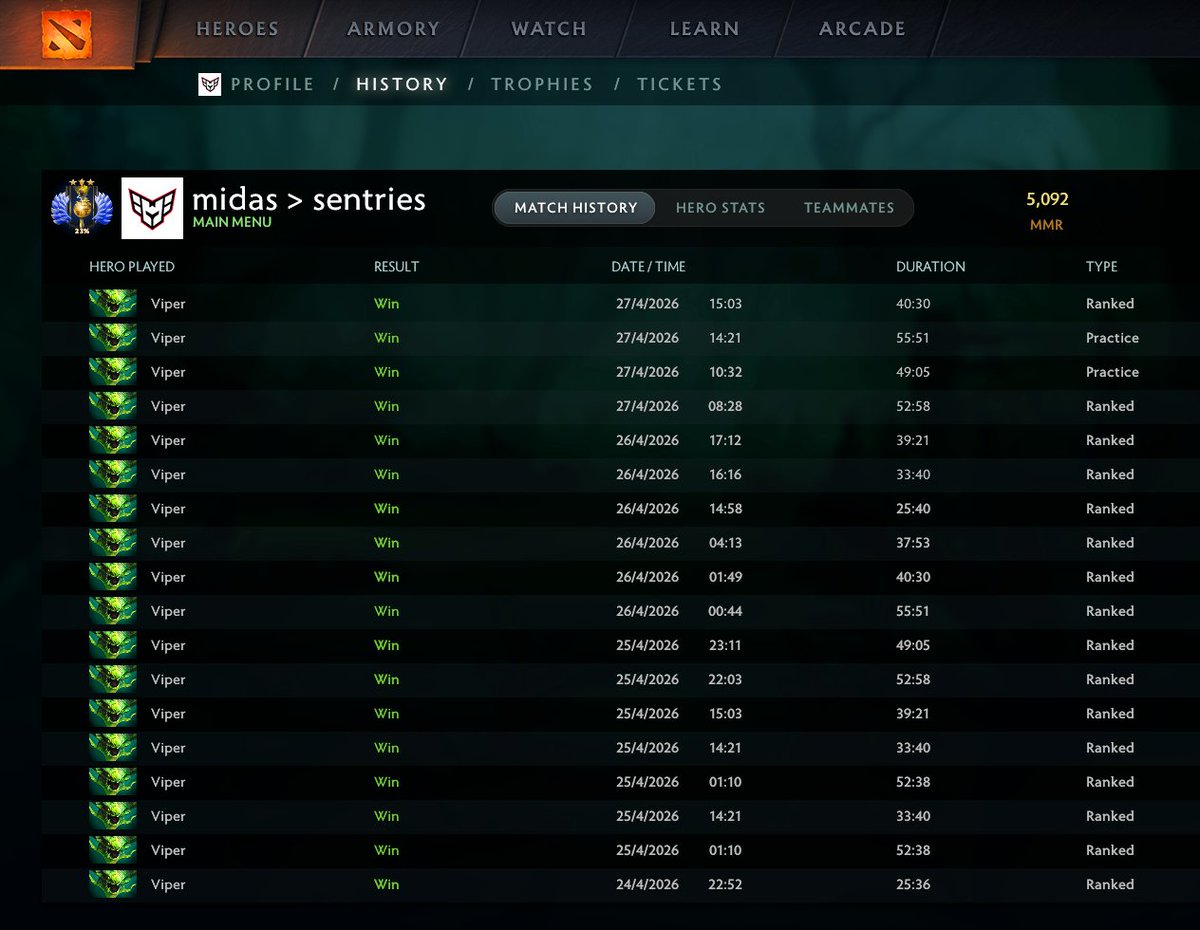Click duration 52:58 in 27/4/2026 08:28 row
1200x930 pixels.
pyautogui.click(x=913, y=405)
